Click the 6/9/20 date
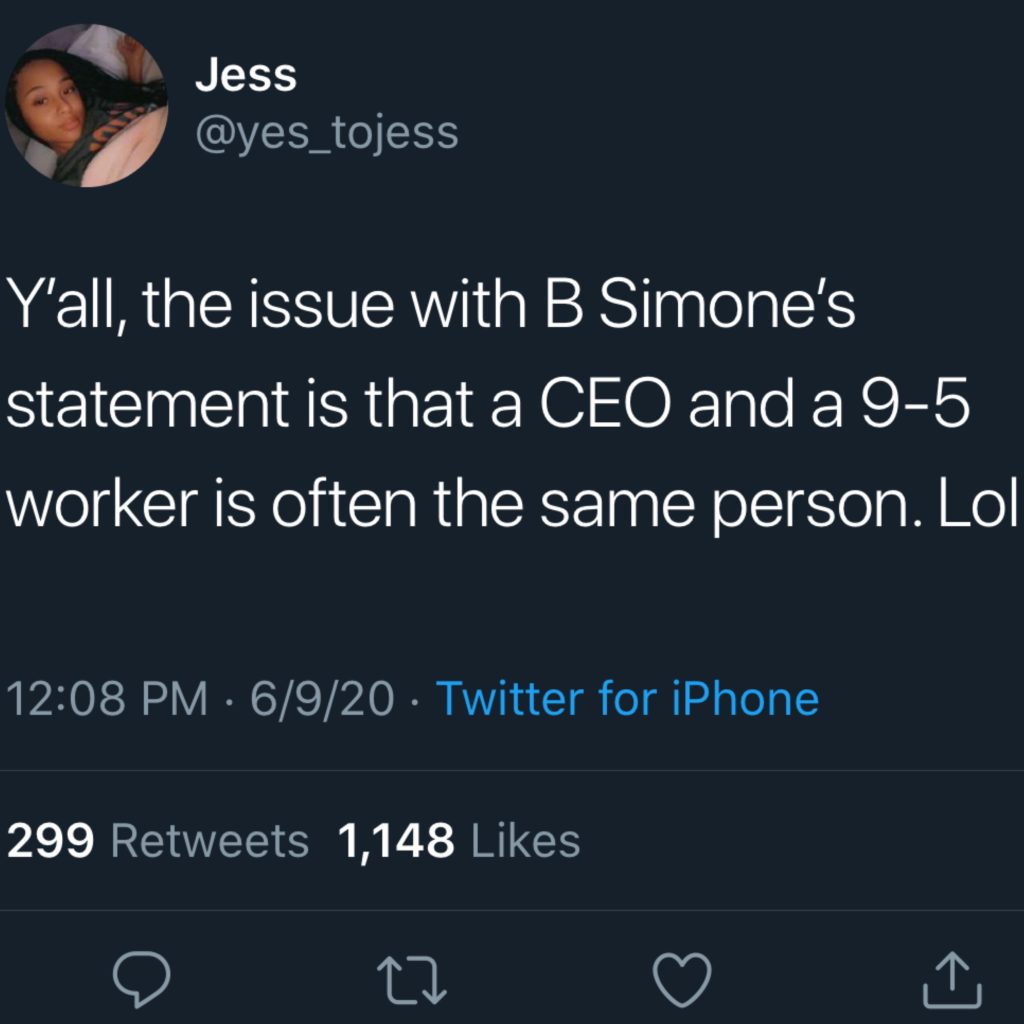 (322, 698)
